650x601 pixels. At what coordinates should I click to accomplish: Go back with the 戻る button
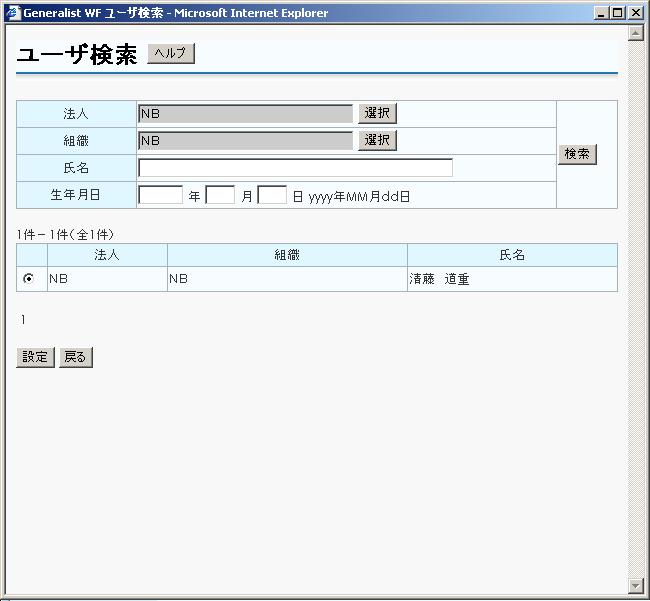point(75,357)
